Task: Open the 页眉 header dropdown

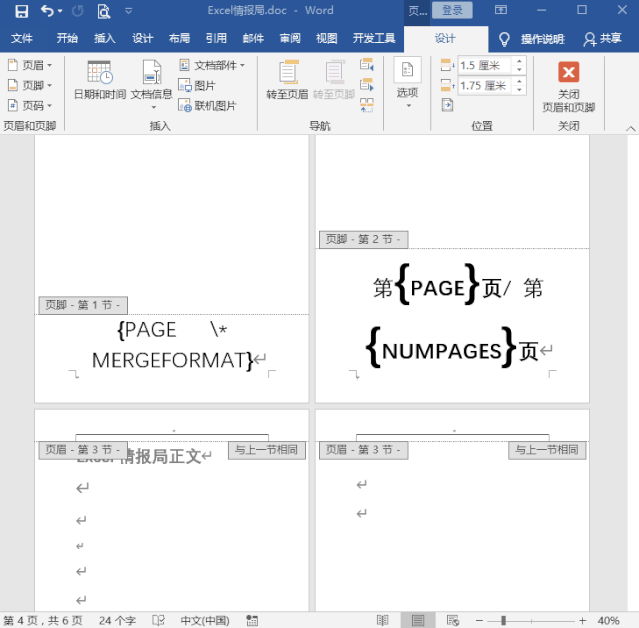Action: click(30, 65)
